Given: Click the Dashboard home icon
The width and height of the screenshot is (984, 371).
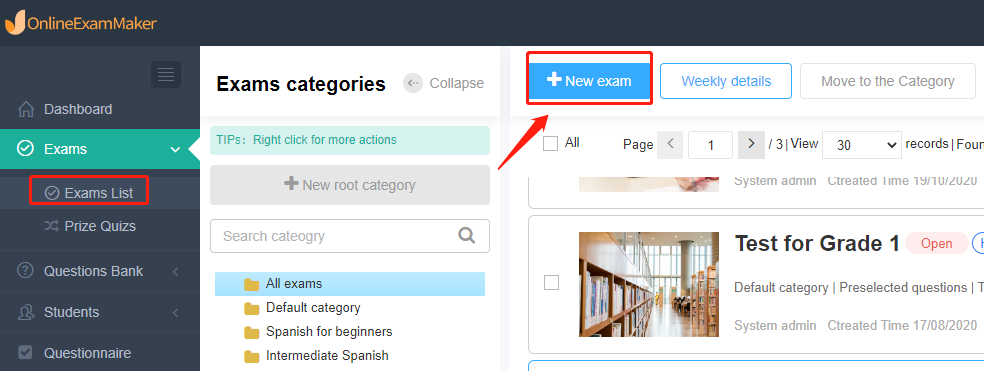Looking at the screenshot, I should coord(26,109).
